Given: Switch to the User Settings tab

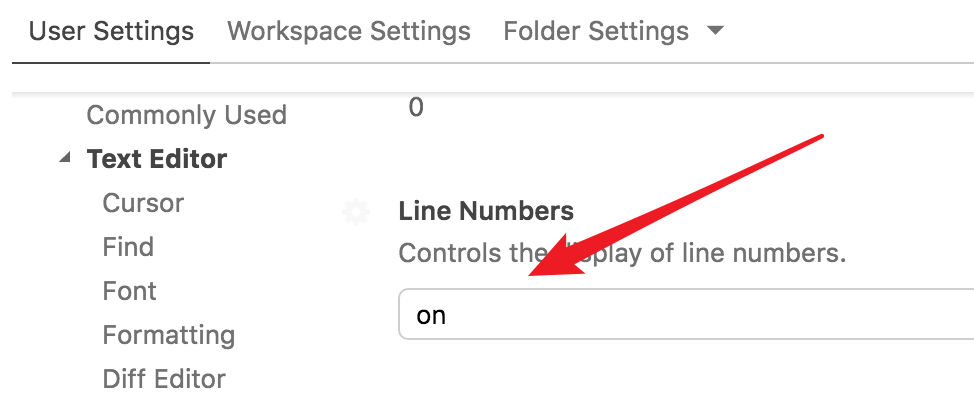Looking at the screenshot, I should (111, 31).
